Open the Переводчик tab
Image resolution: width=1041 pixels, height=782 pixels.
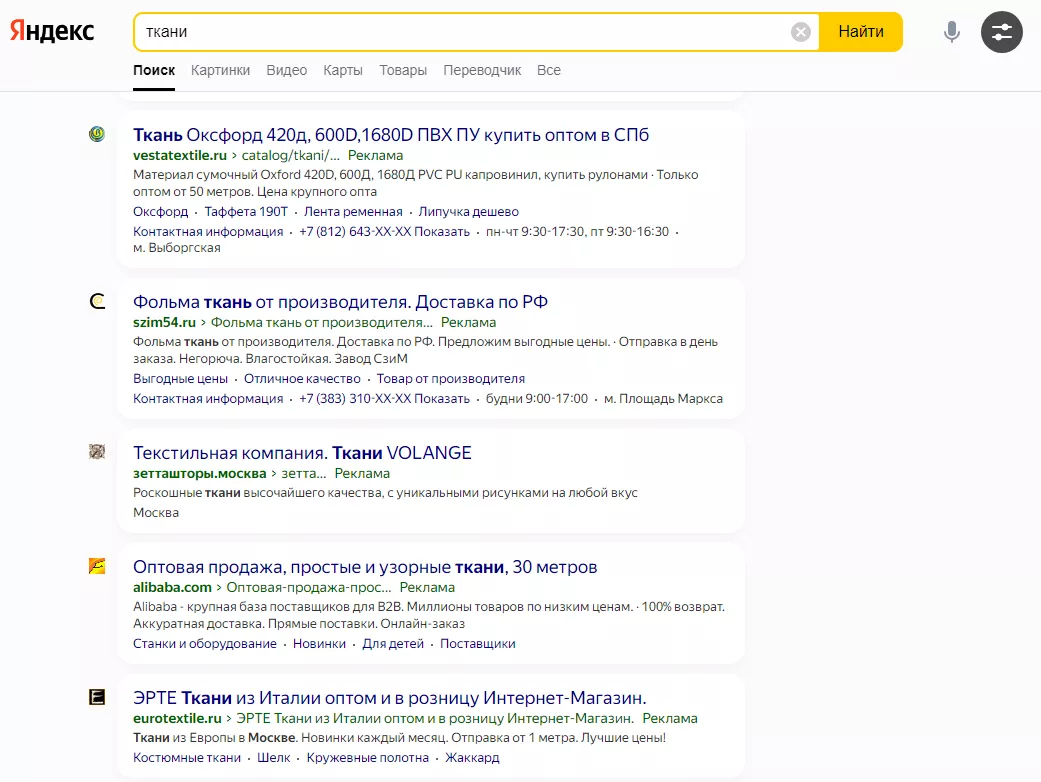[482, 70]
